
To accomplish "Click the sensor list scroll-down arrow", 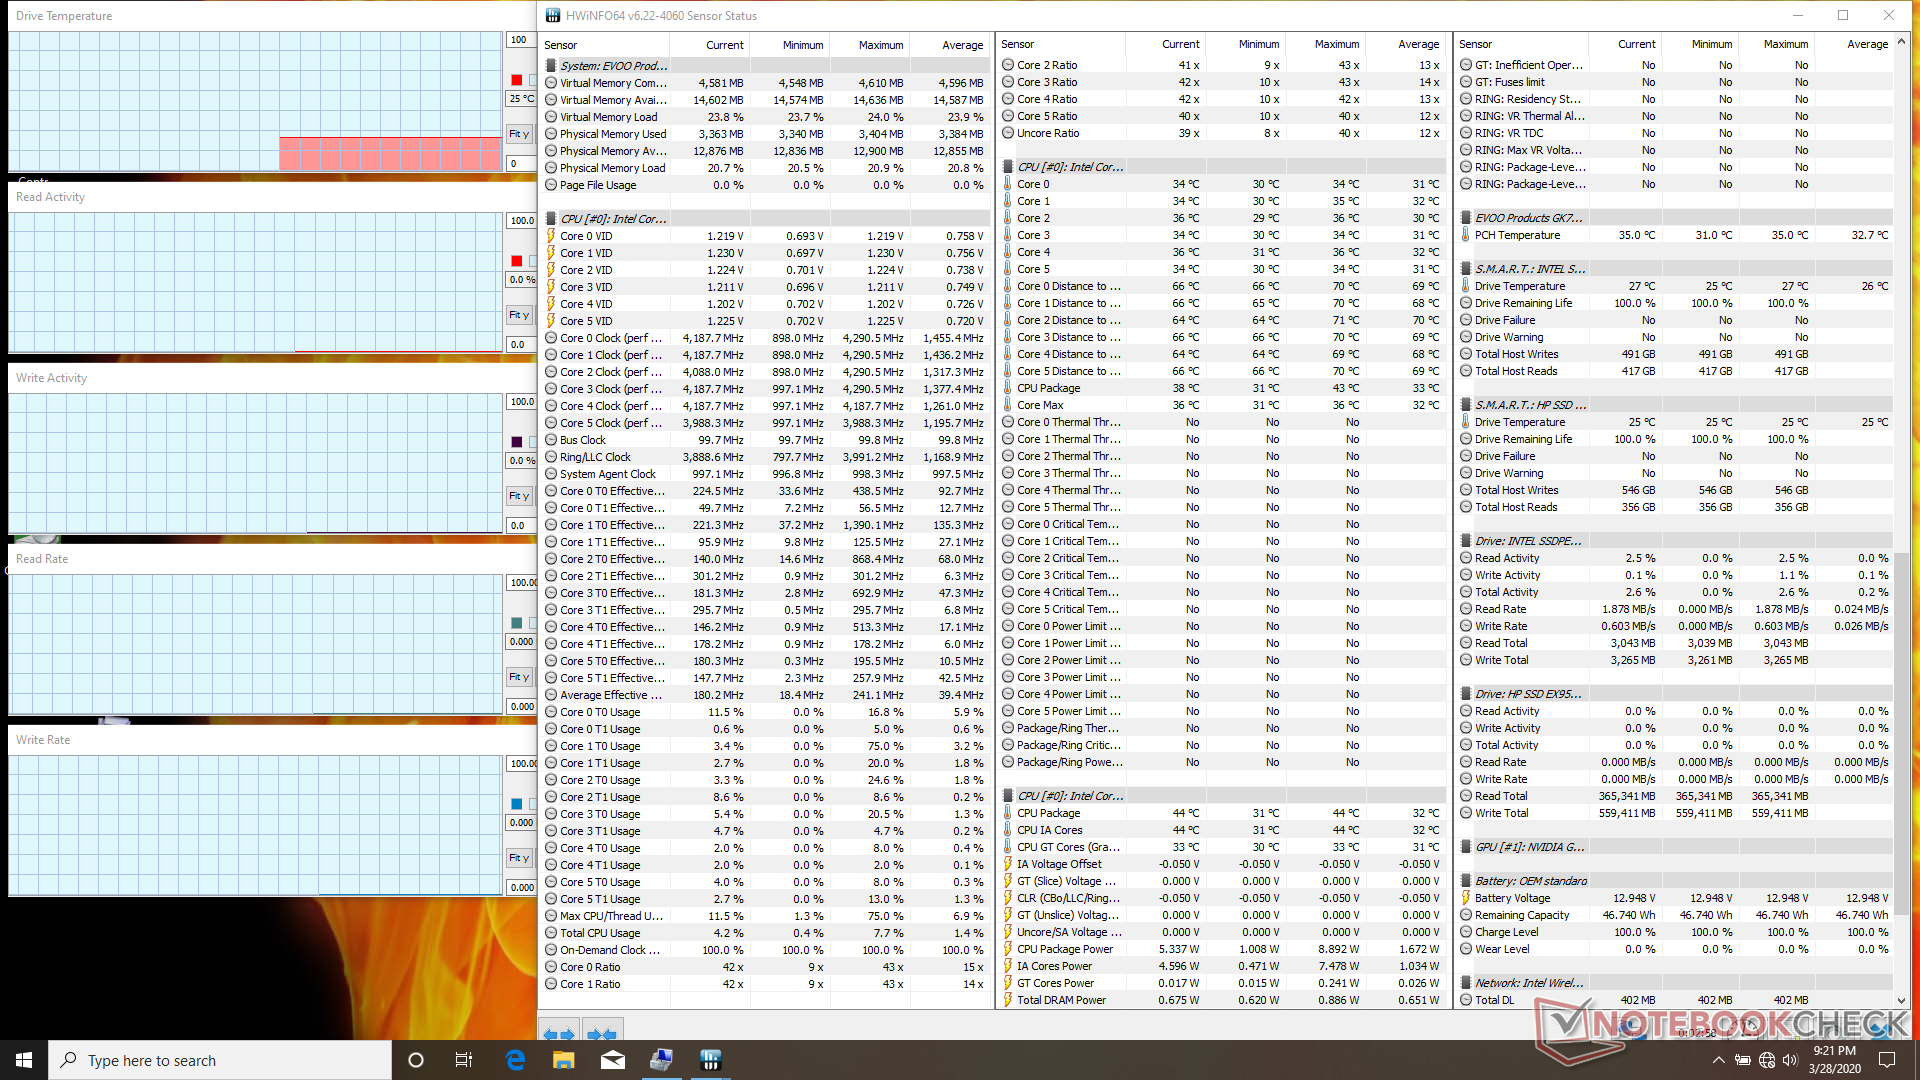I will pyautogui.click(x=1901, y=1000).
